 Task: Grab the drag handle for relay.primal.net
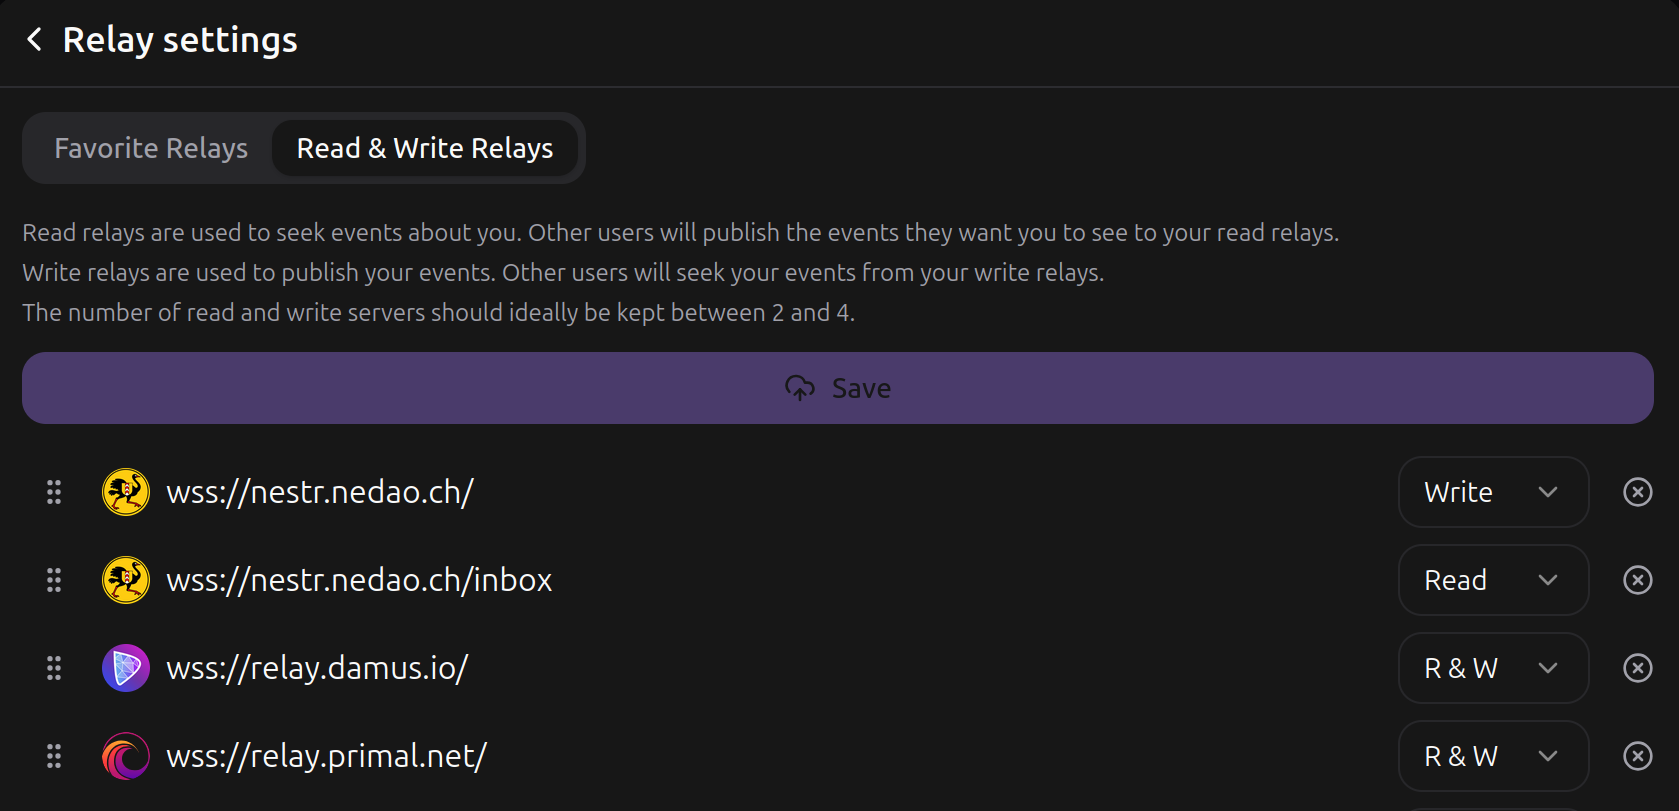54,756
